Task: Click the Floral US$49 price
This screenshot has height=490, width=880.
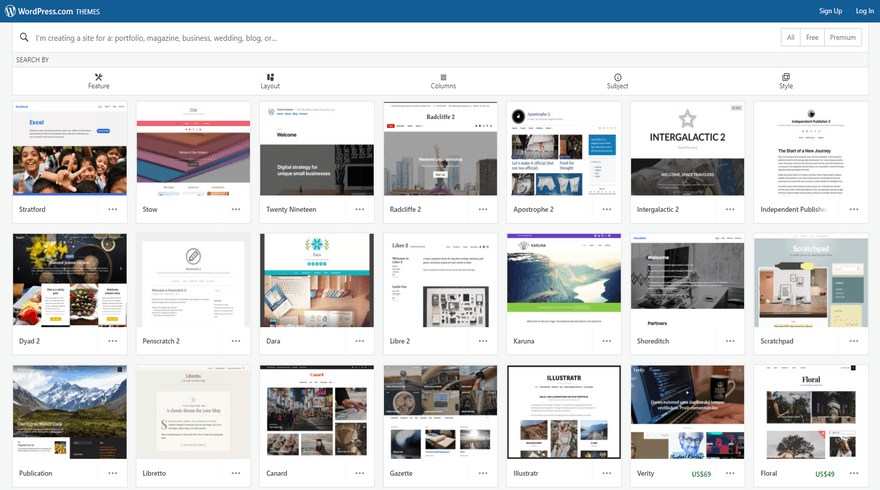Action: coord(824,474)
